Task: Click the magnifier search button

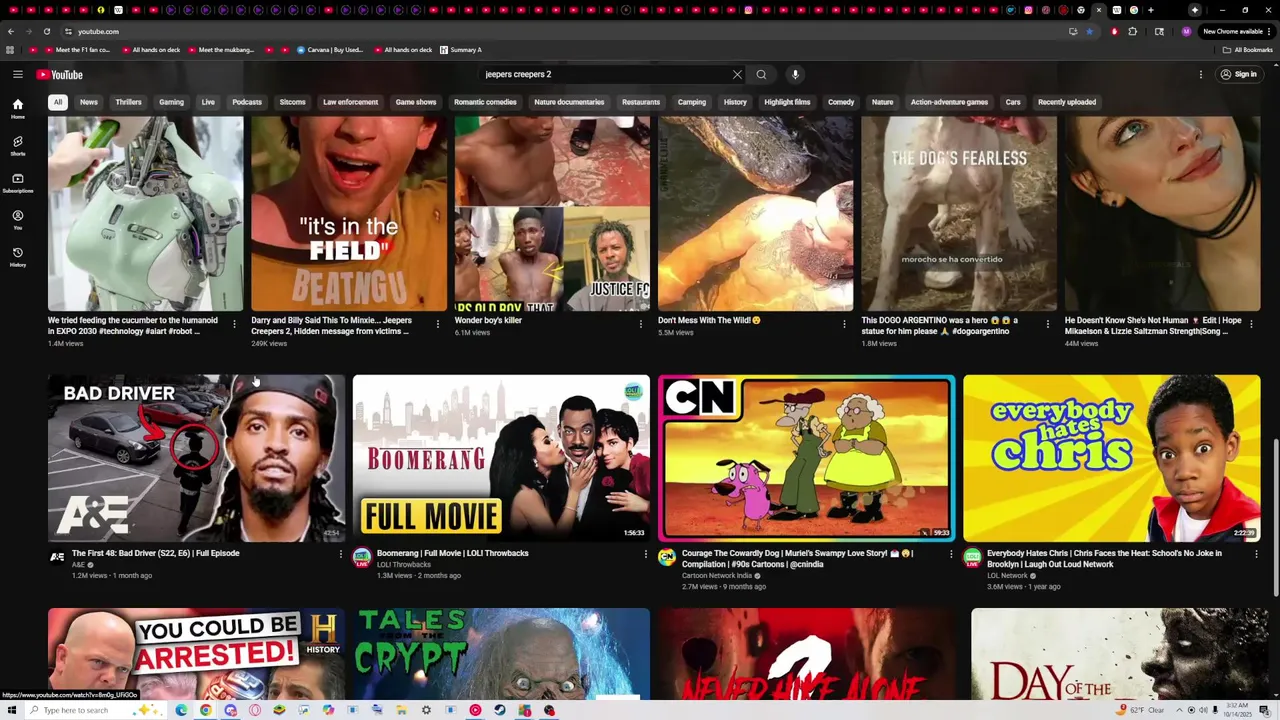Action: tap(761, 74)
